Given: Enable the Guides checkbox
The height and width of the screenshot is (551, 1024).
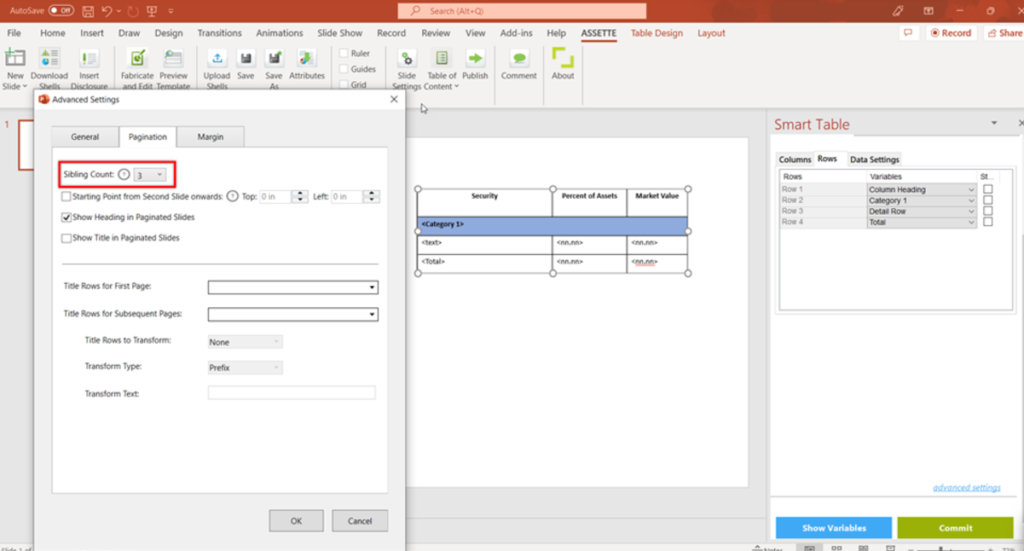Looking at the screenshot, I should click(x=344, y=69).
